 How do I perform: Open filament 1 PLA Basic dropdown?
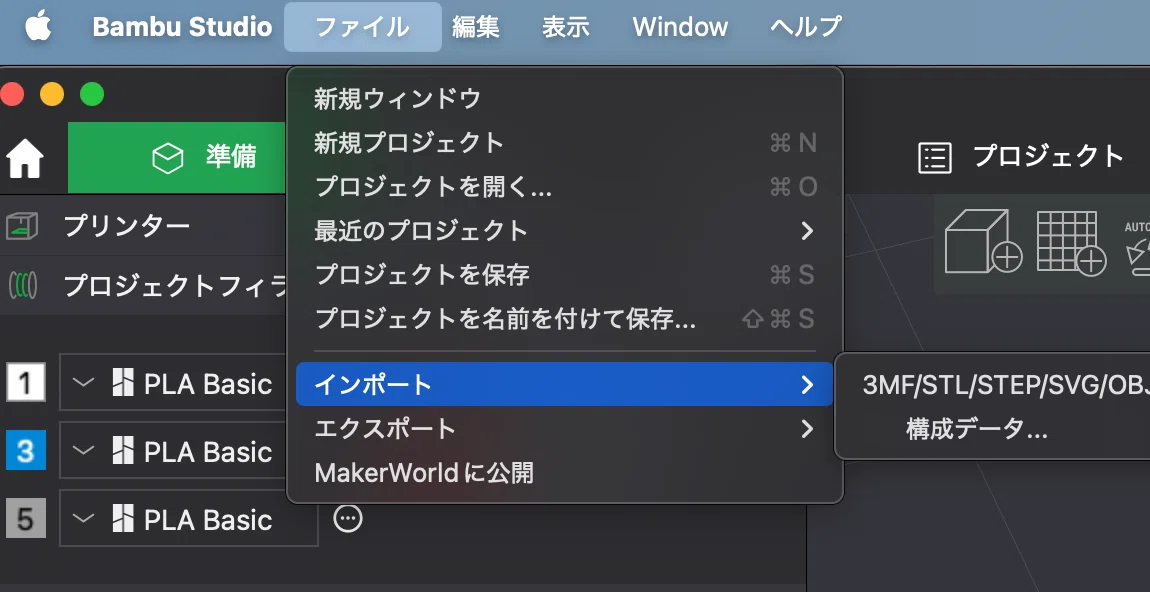pos(173,382)
